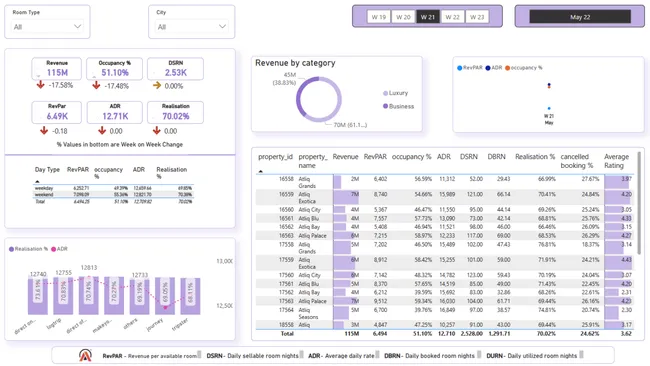Open the Room Type dropdown

(x=47, y=27)
